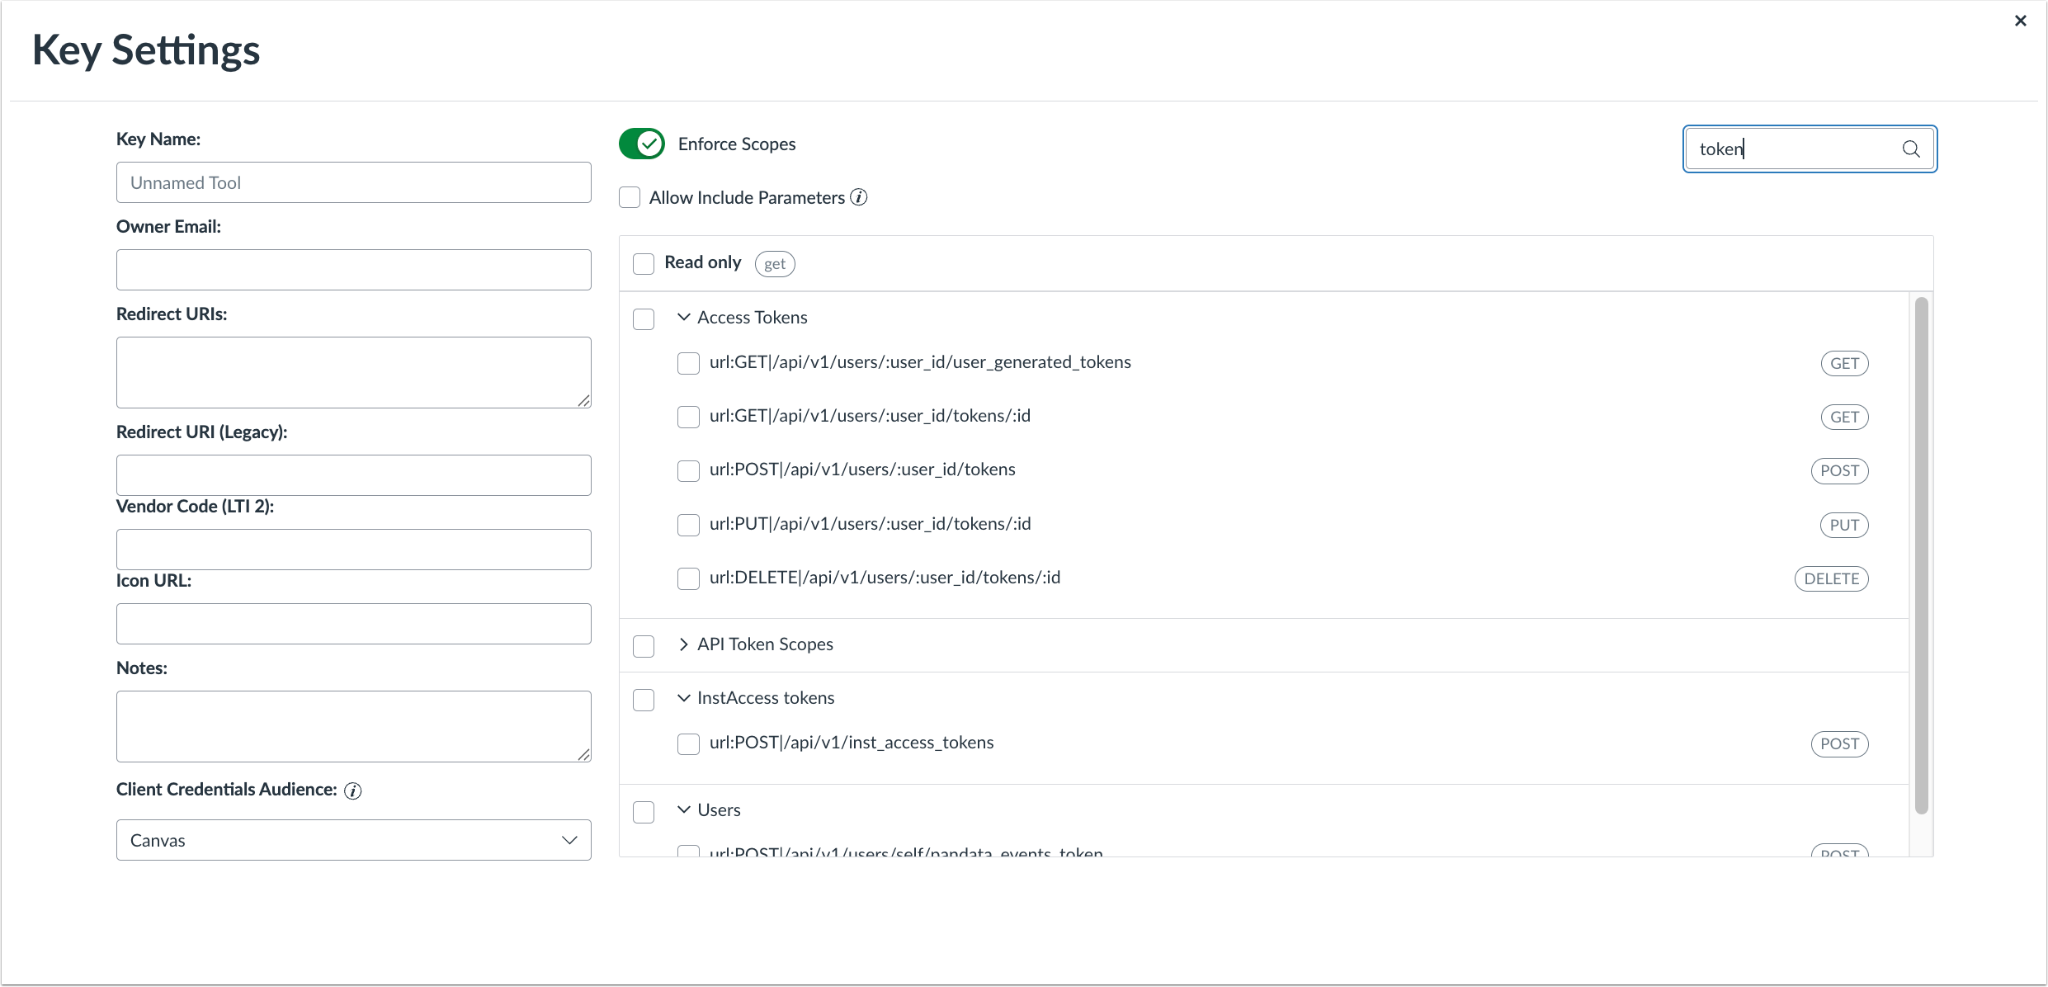Click the search icon in token search field
Image resolution: width=2048 pixels, height=987 pixels.
point(1910,148)
